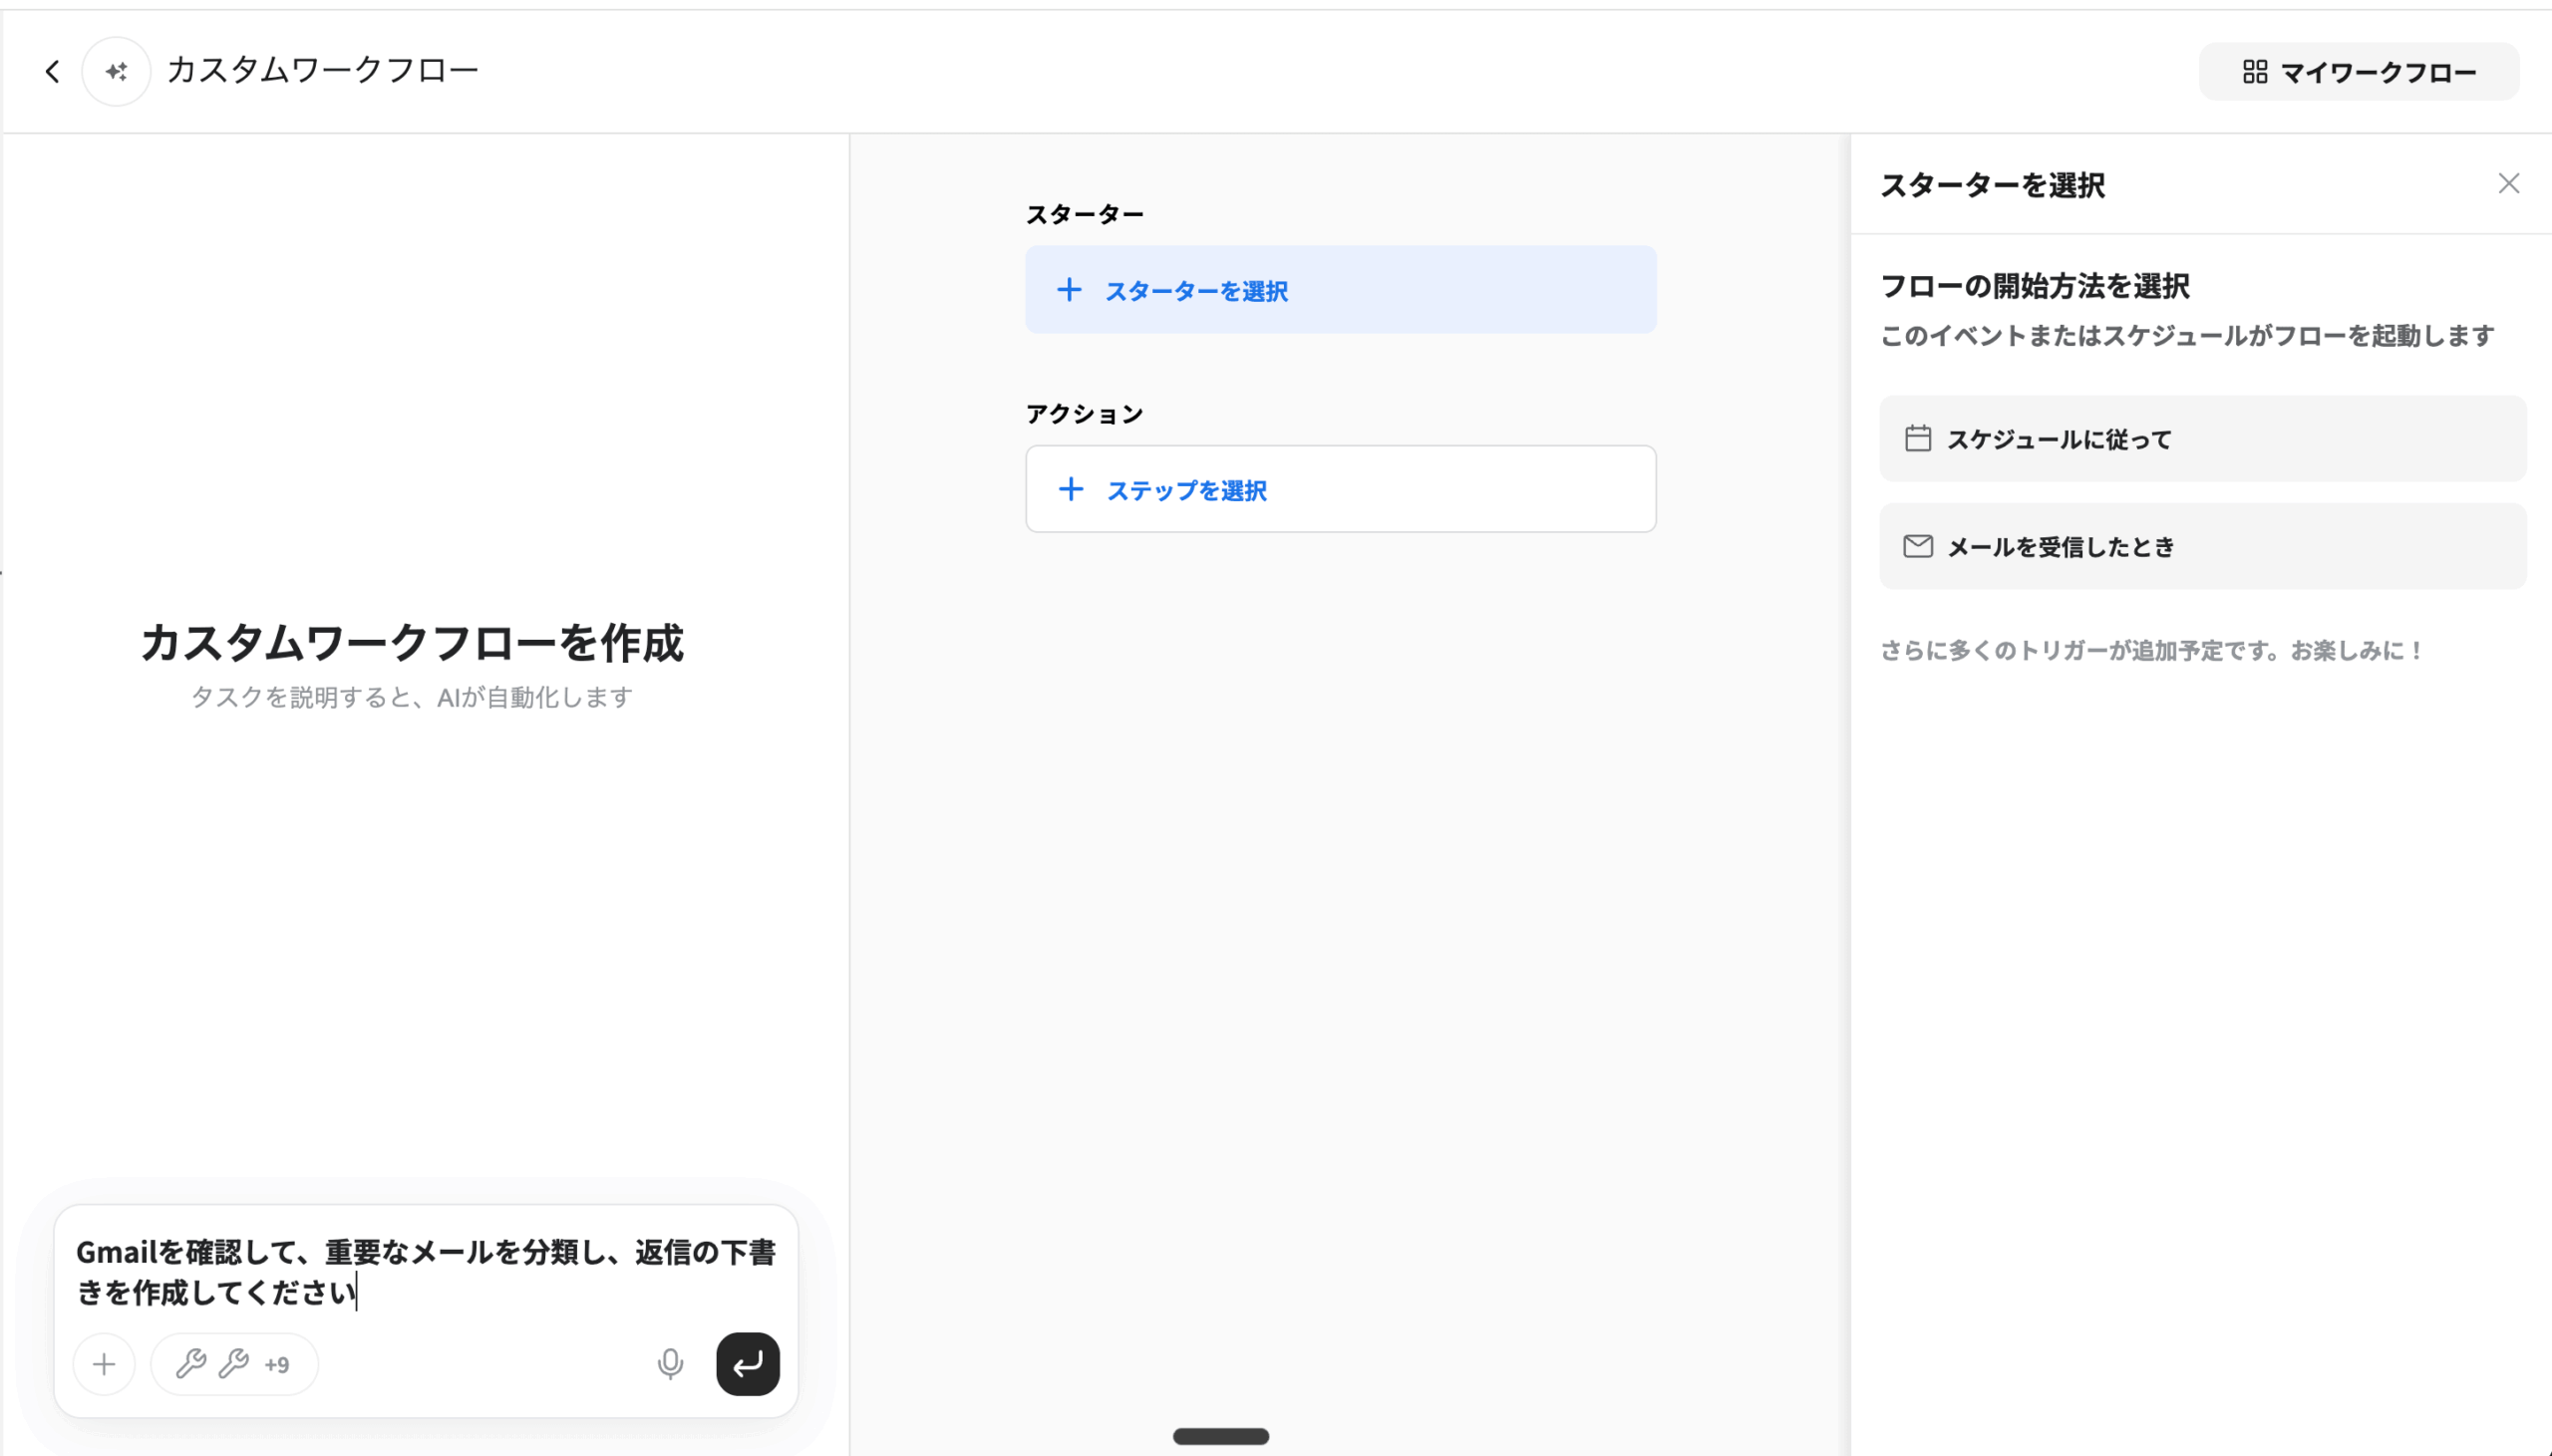Image resolution: width=2552 pixels, height=1456 pixels.
Task: Expand the tools list showing +9
Action: click(x=277, y=1365)
